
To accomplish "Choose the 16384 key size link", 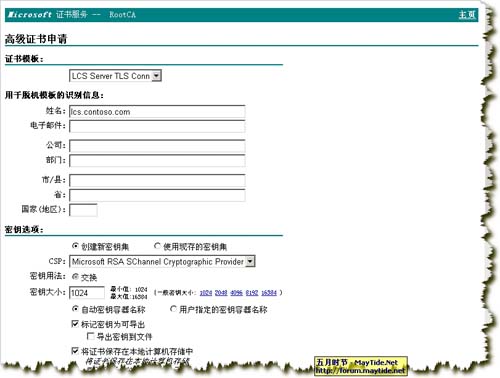I will point(269,293).
